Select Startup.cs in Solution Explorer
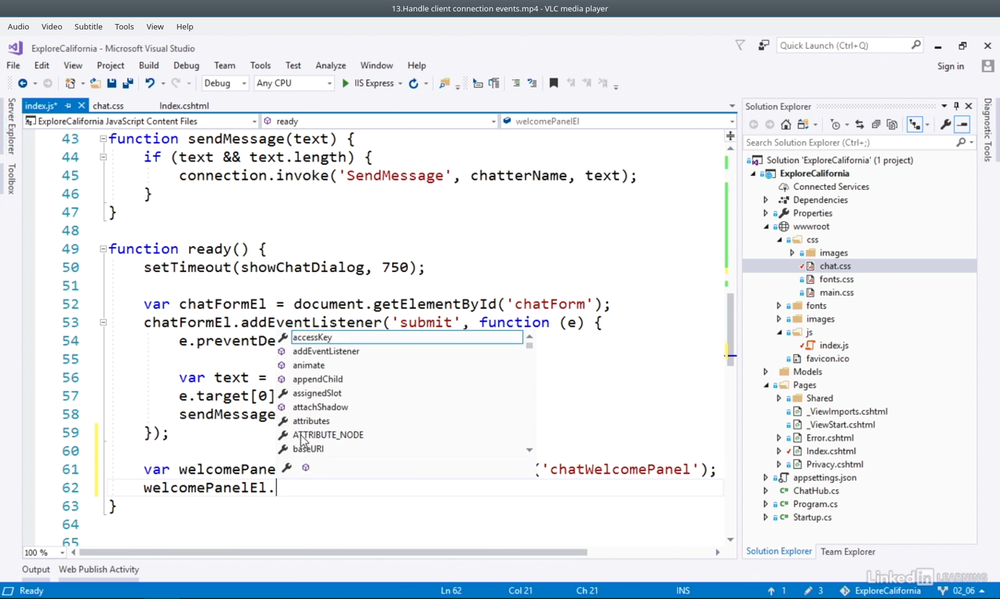This screenshot has height=599, width=1000. point(812,517)
